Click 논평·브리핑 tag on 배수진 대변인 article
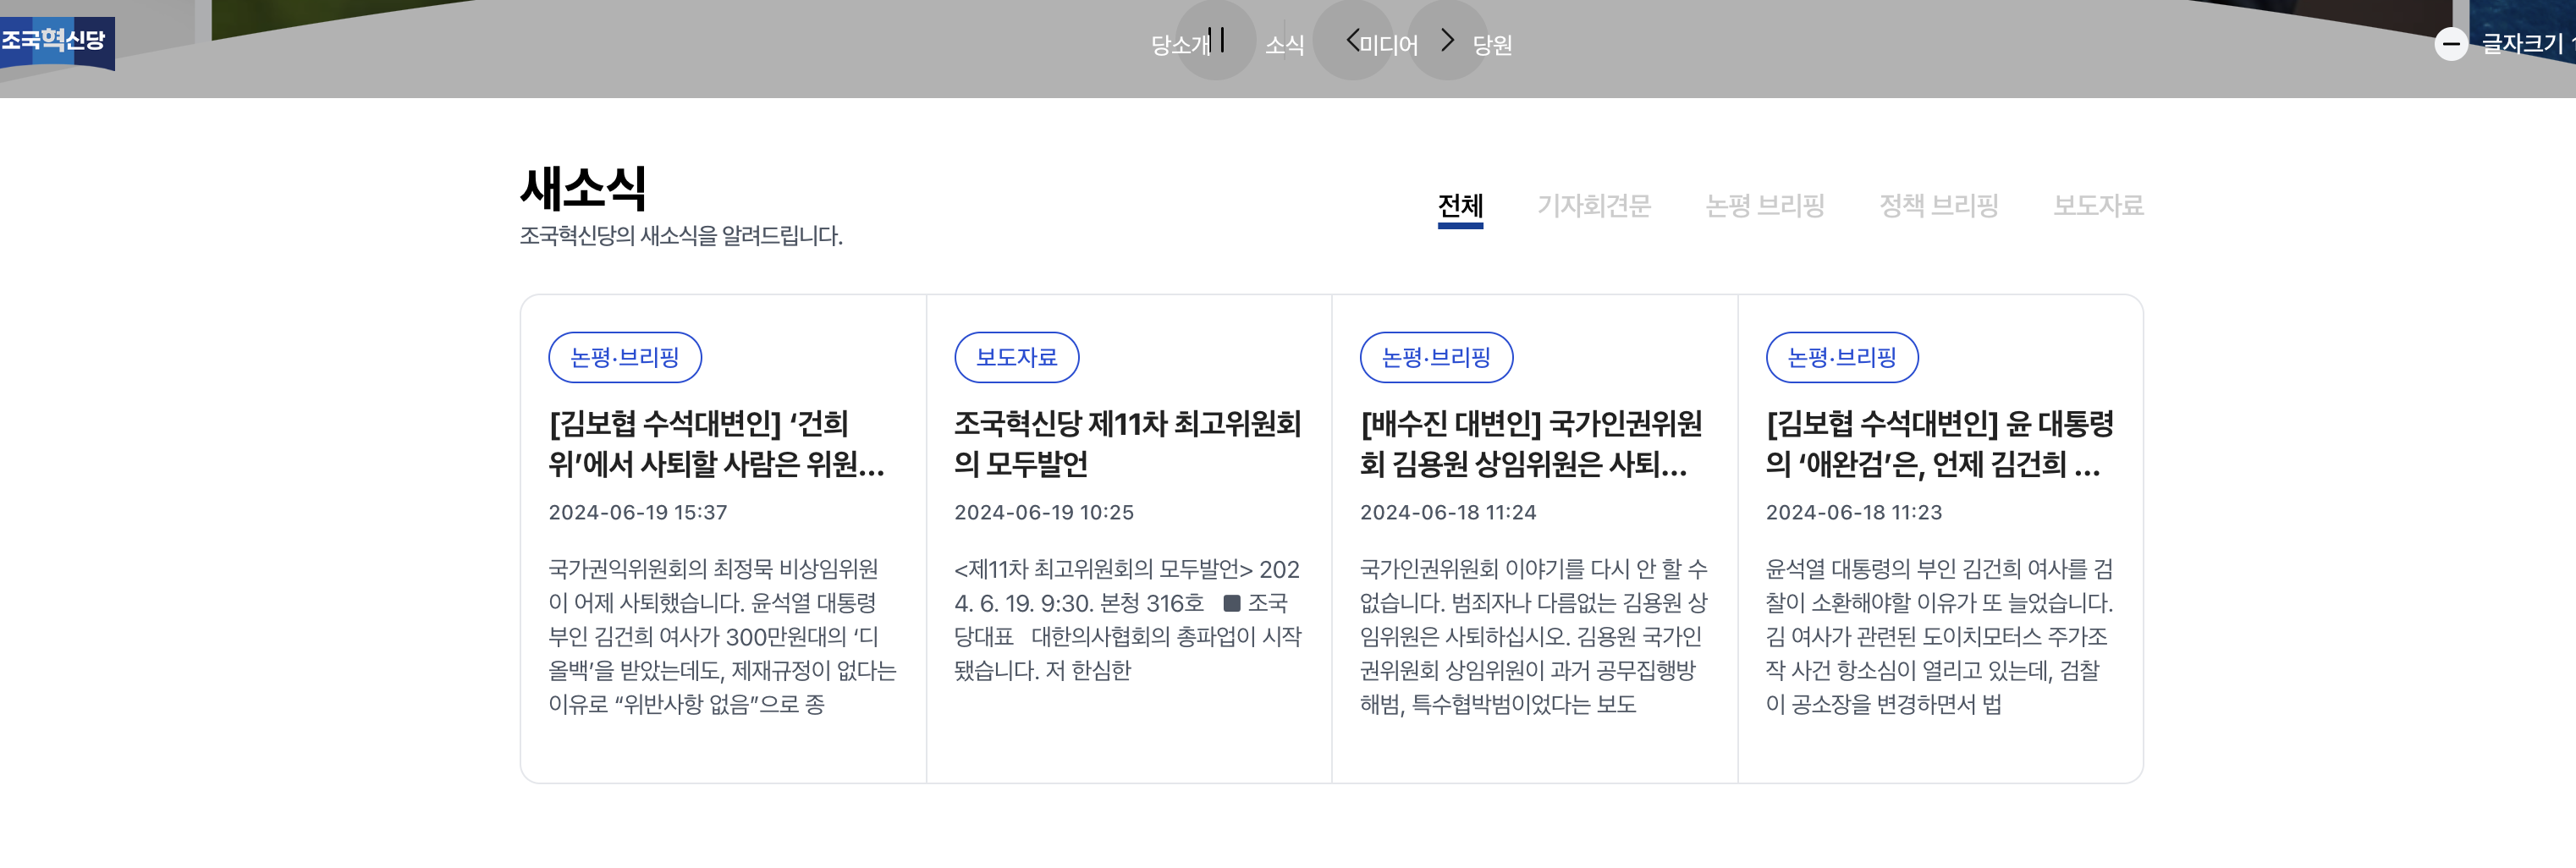 pos(1436,357)
